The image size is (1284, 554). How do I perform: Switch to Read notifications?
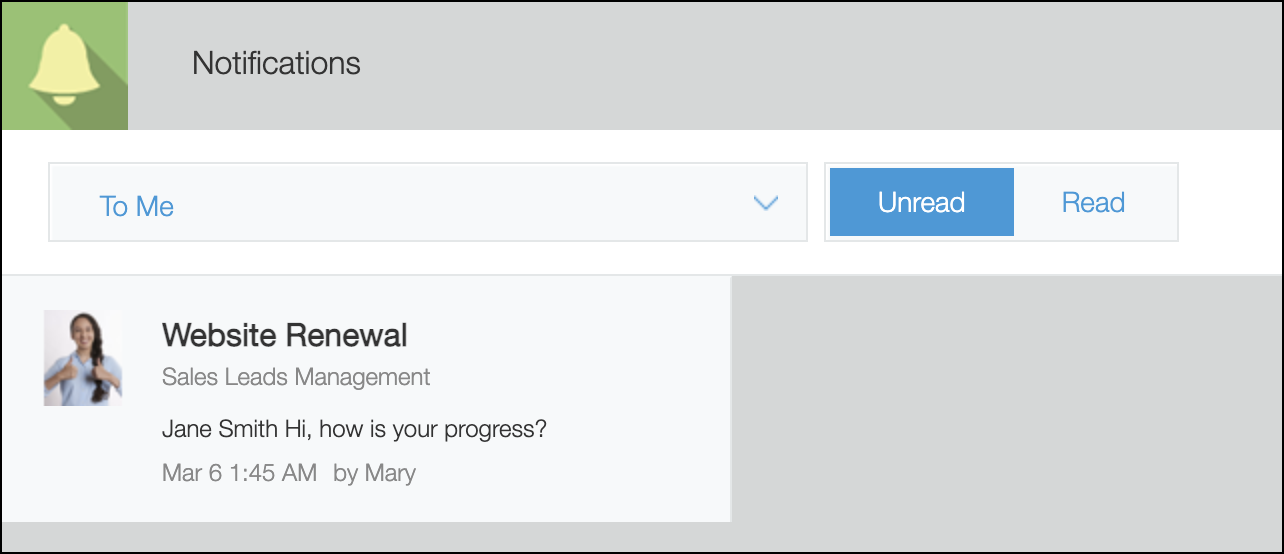1093,203
